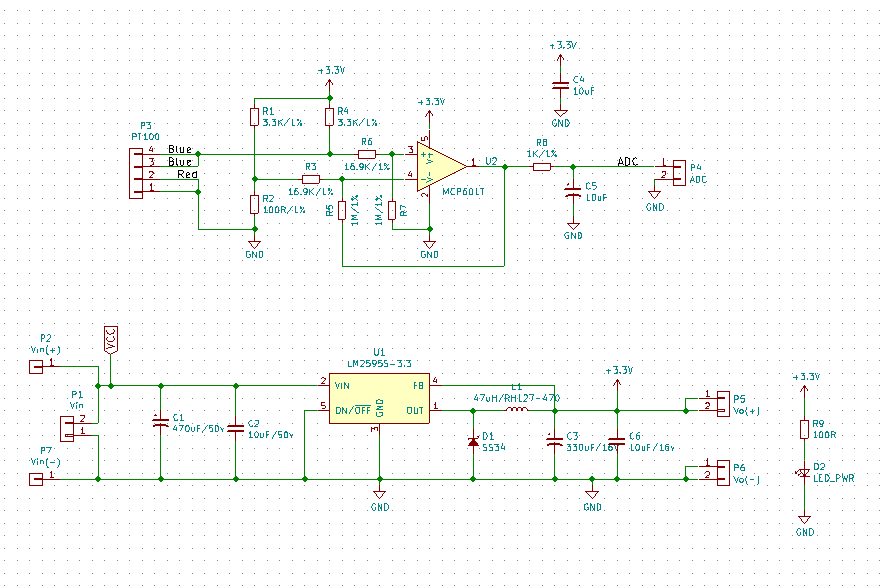Click the L1 inductor coil symbol
The height and width of the screenshot is (588, 880).
517,410
